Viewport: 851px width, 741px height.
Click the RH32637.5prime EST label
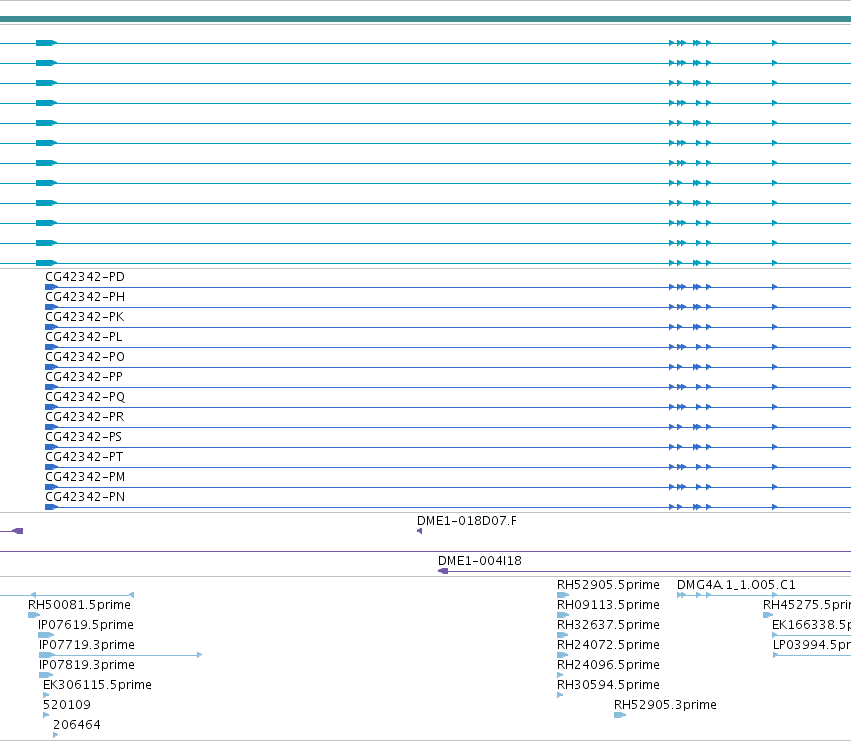608,625
